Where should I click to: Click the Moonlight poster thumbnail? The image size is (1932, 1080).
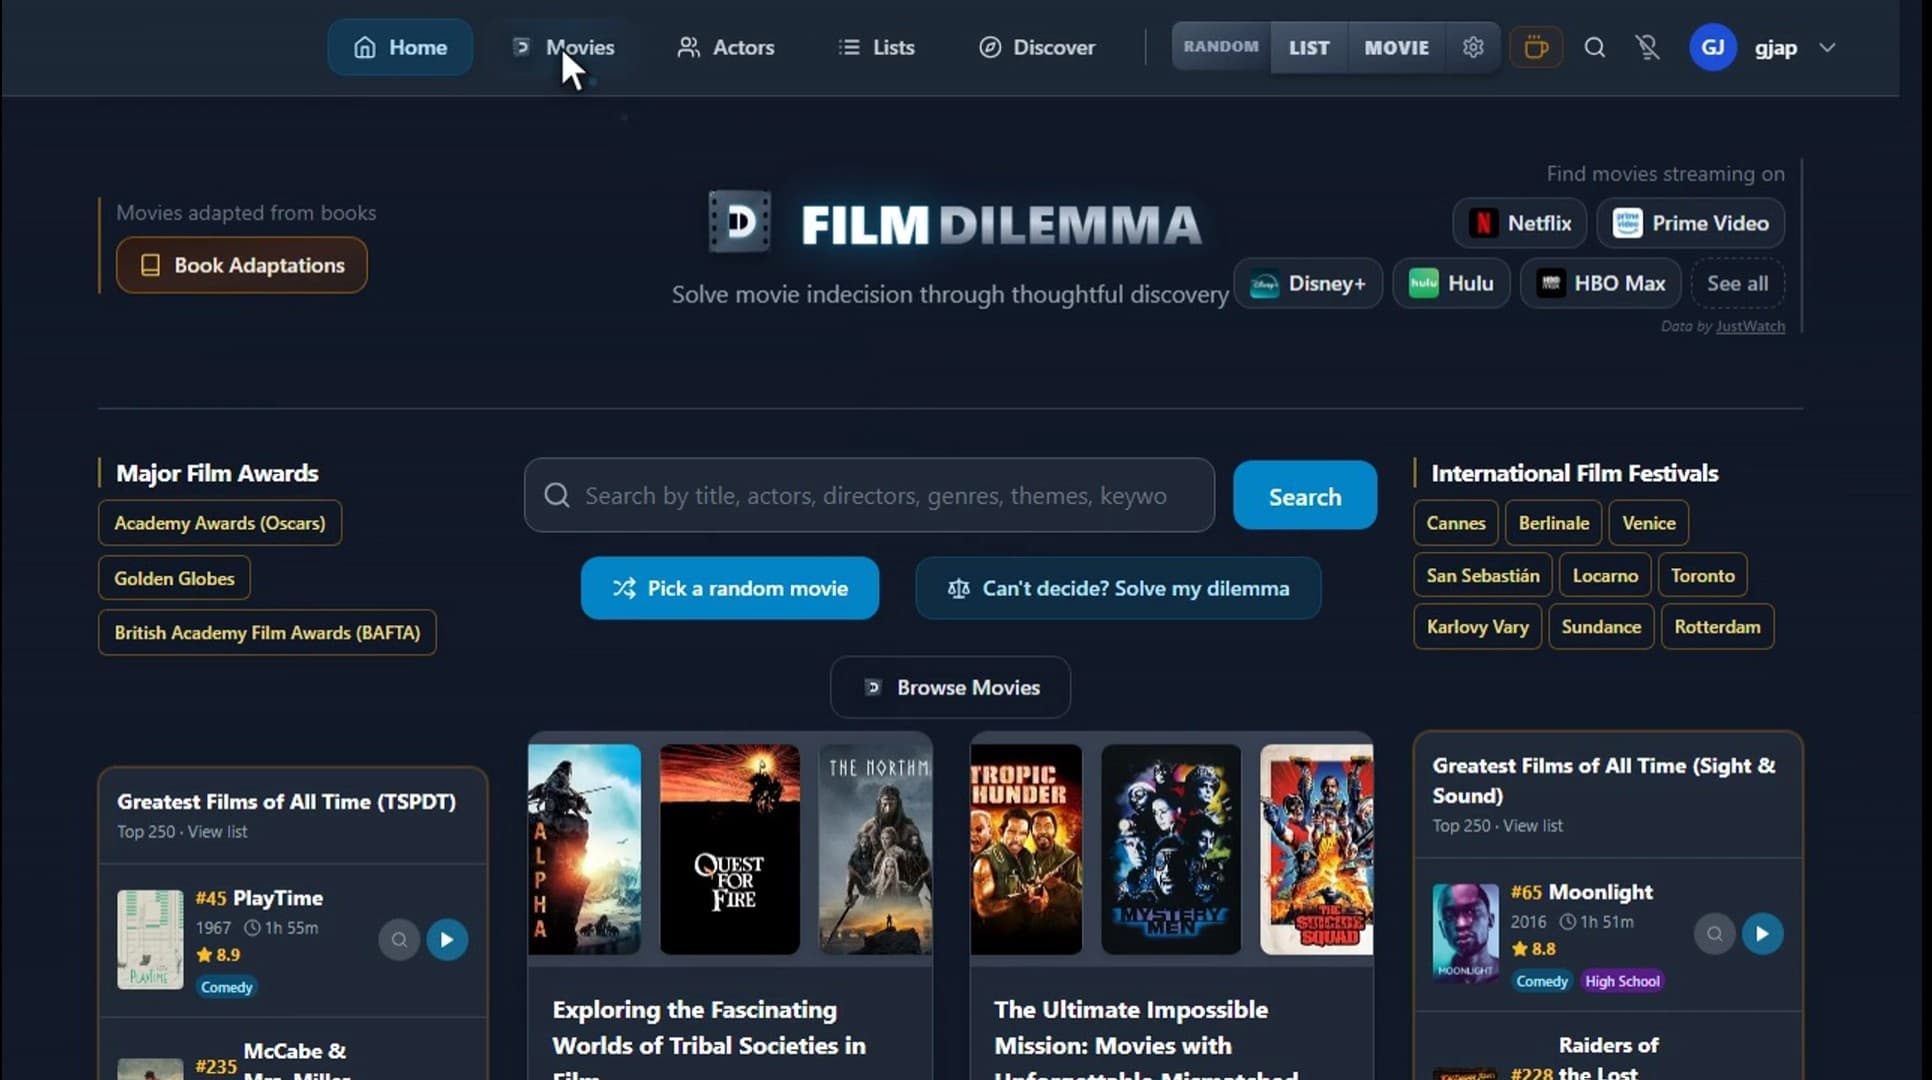pyautogui.click(x=1465, y=933)
